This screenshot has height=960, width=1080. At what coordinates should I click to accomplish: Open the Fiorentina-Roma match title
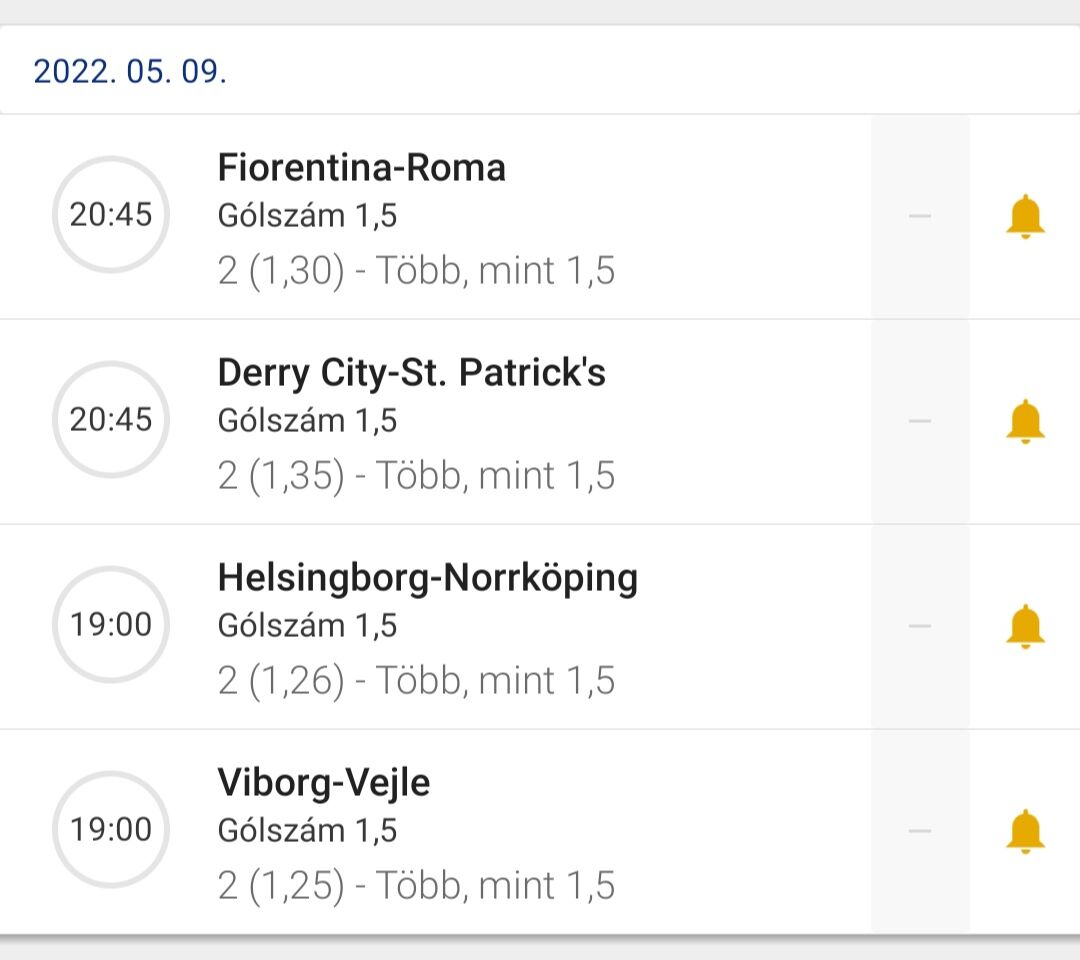[361, 167]
